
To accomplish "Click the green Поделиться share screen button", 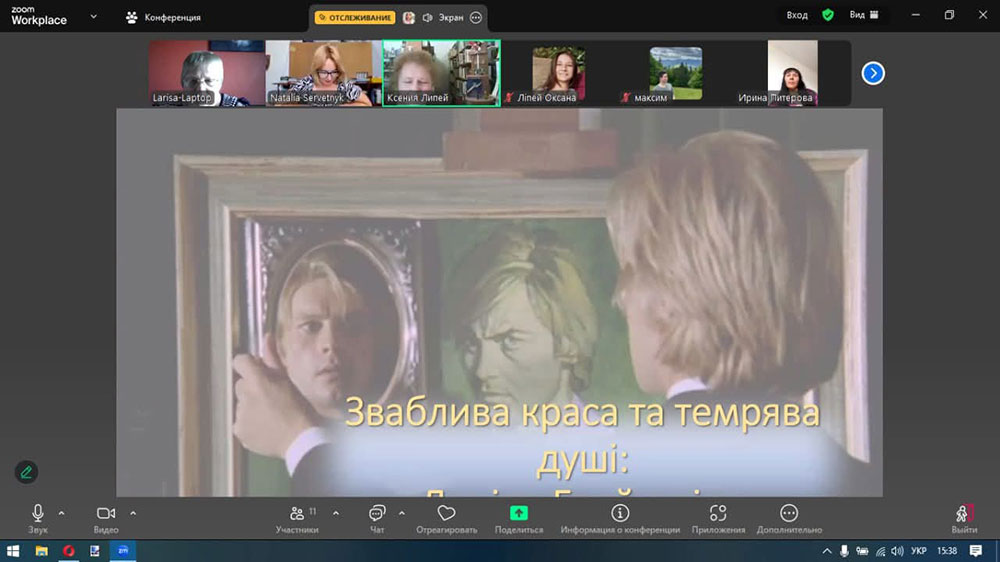I will (x=518, y=519).
